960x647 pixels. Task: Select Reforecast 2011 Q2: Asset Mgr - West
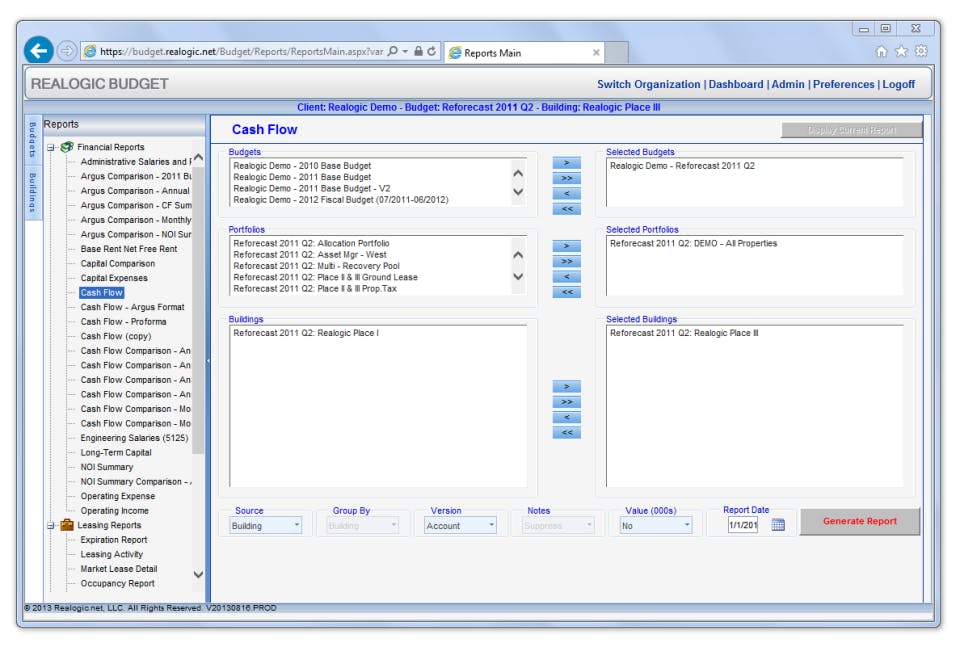(309, 255)
